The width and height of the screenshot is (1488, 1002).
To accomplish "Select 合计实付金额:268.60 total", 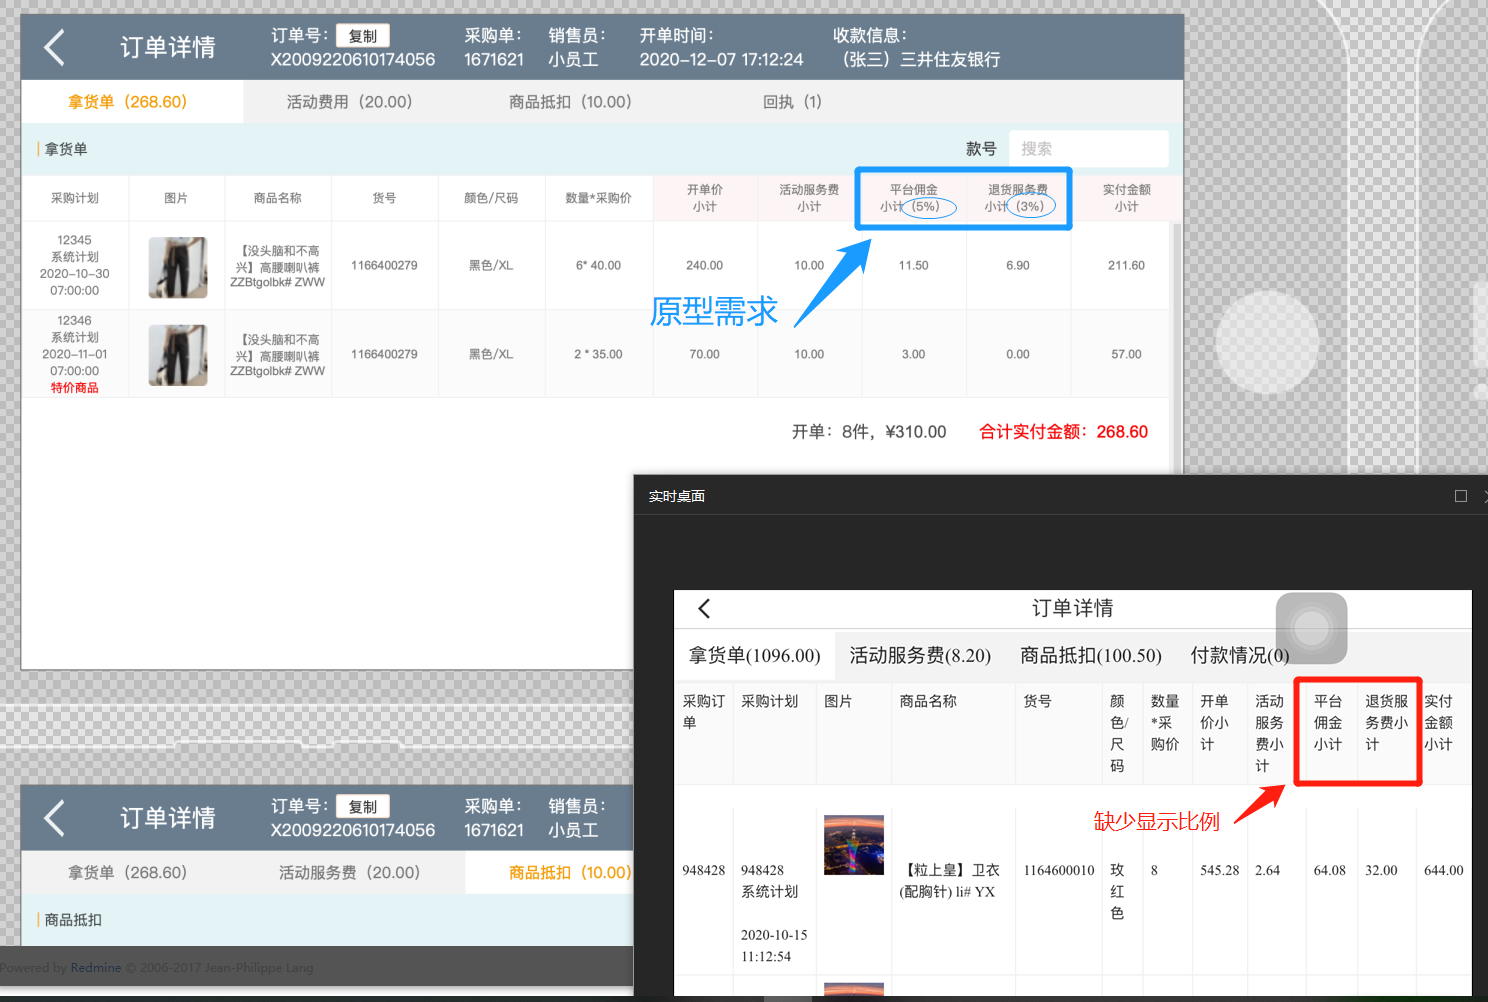I will (x=1063, y=432).
